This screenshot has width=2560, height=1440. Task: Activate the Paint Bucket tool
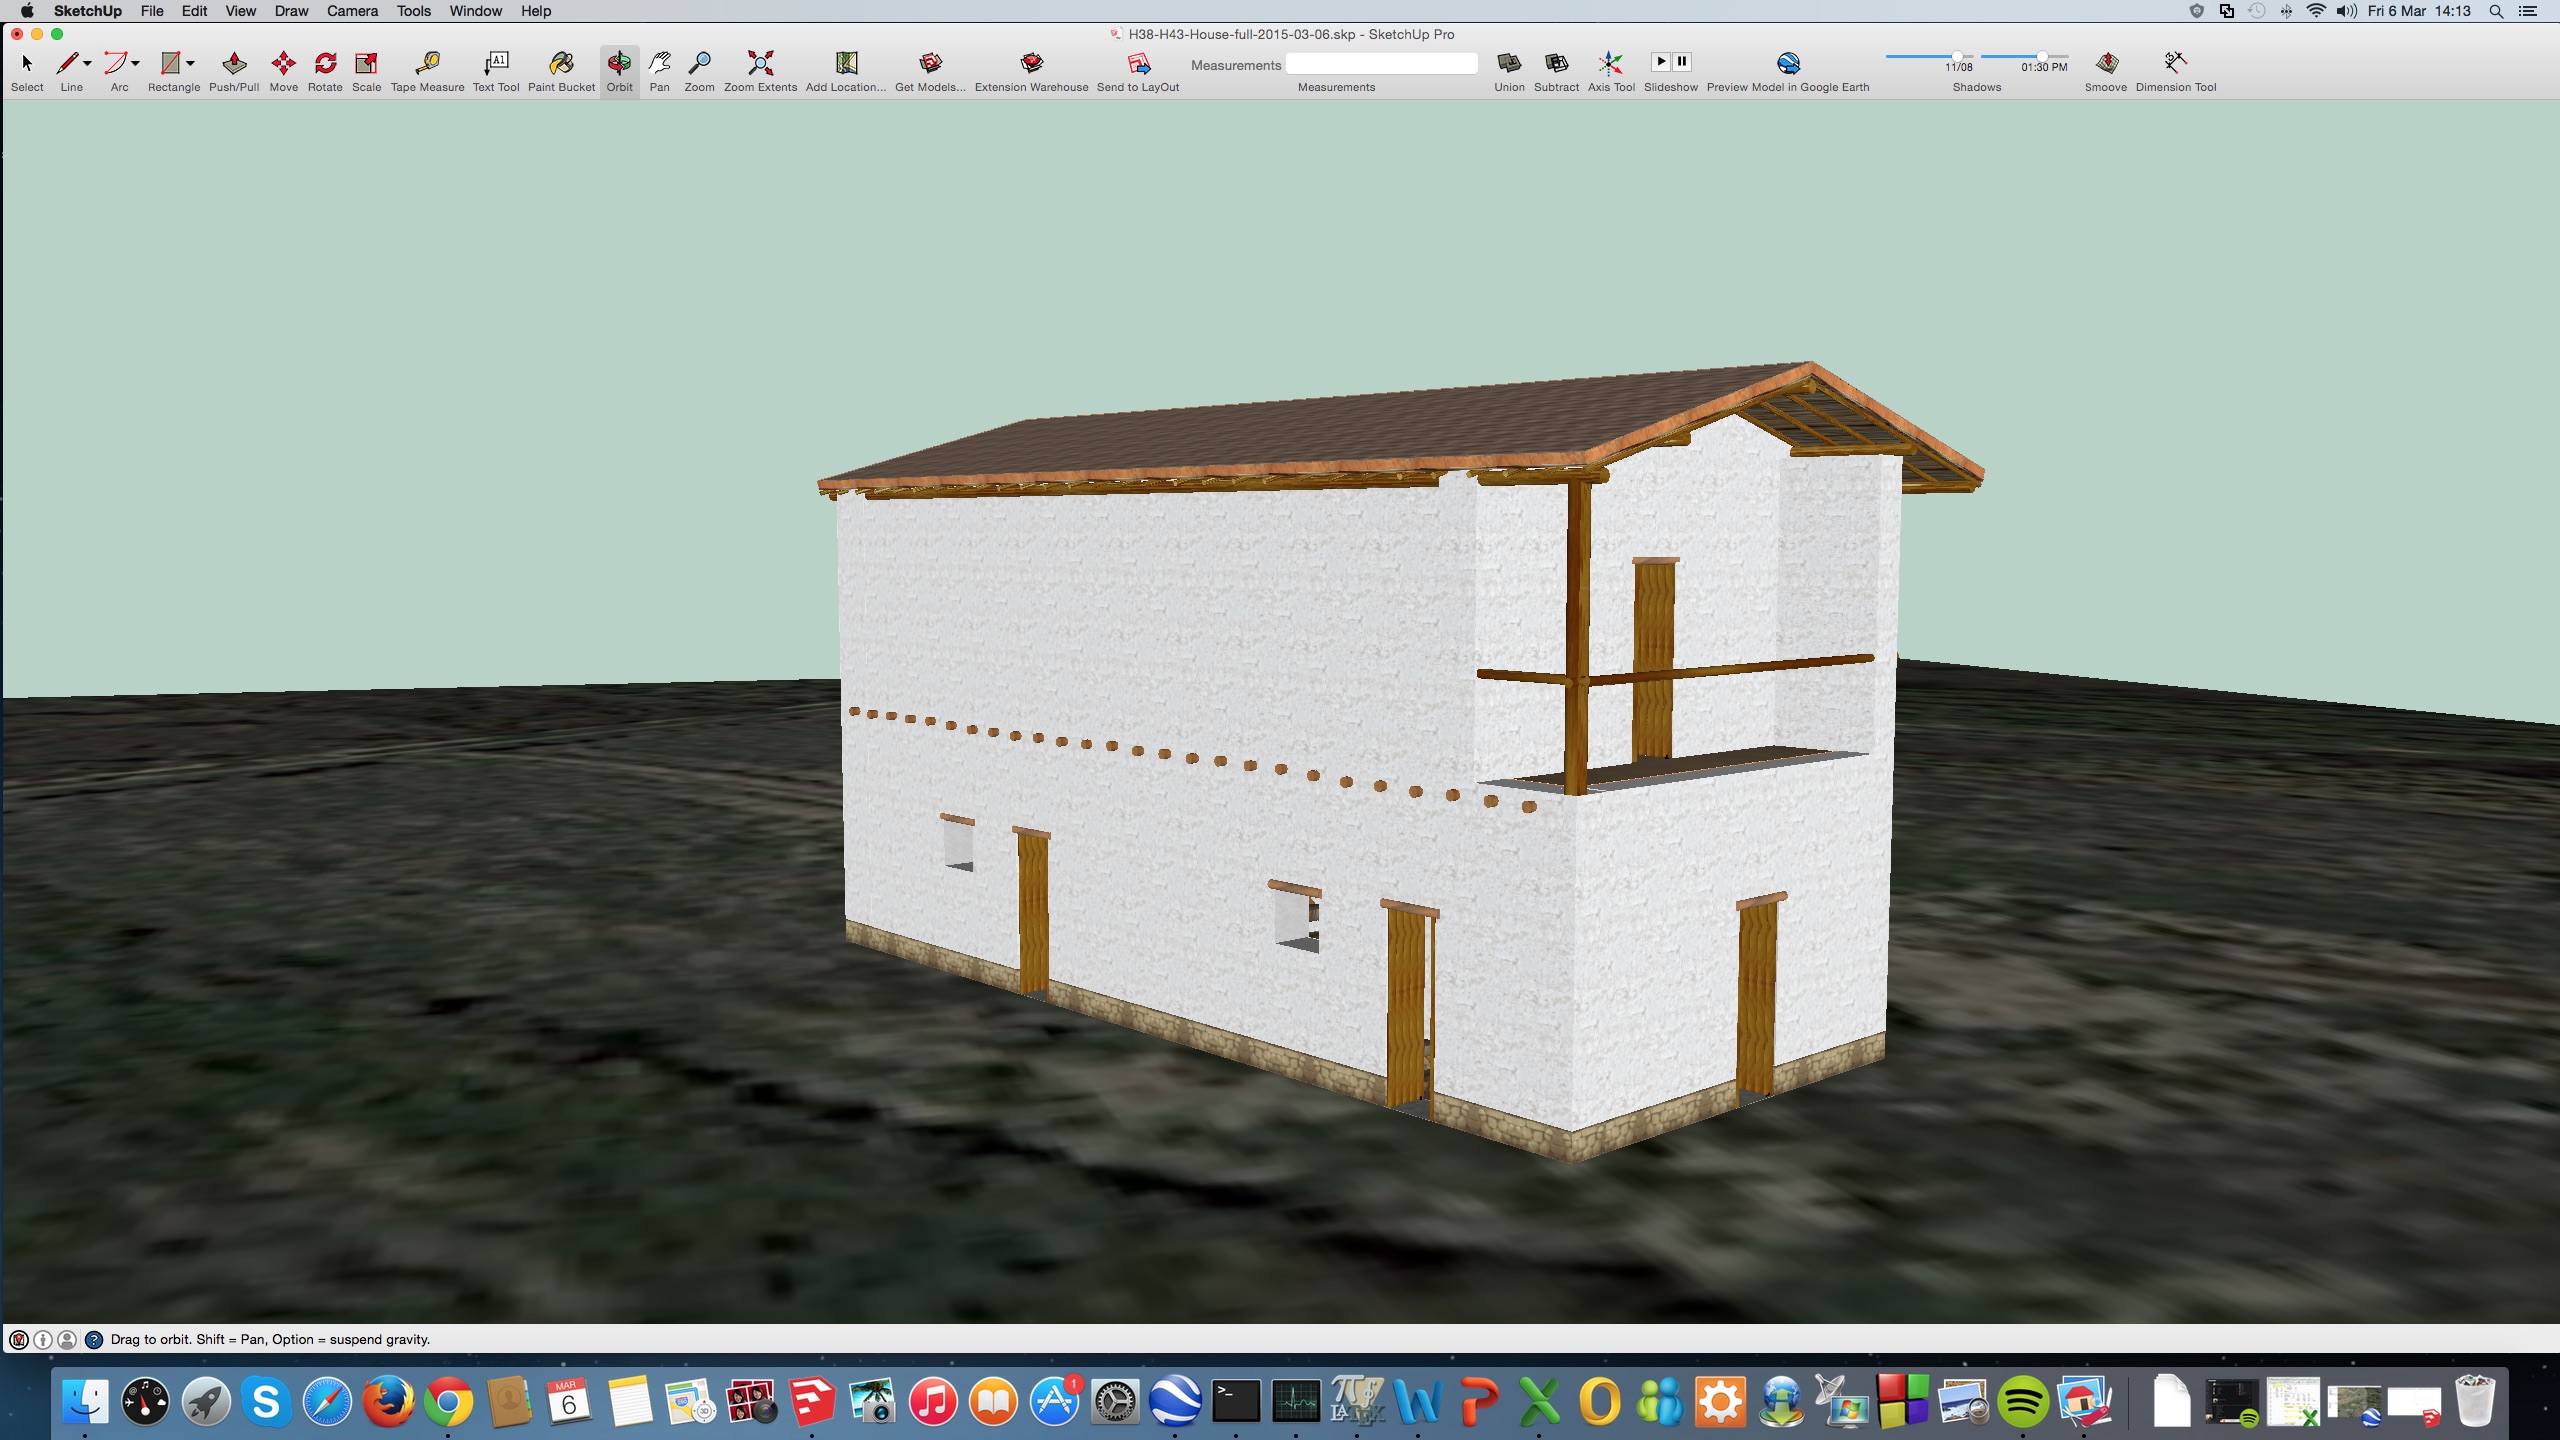561,64
